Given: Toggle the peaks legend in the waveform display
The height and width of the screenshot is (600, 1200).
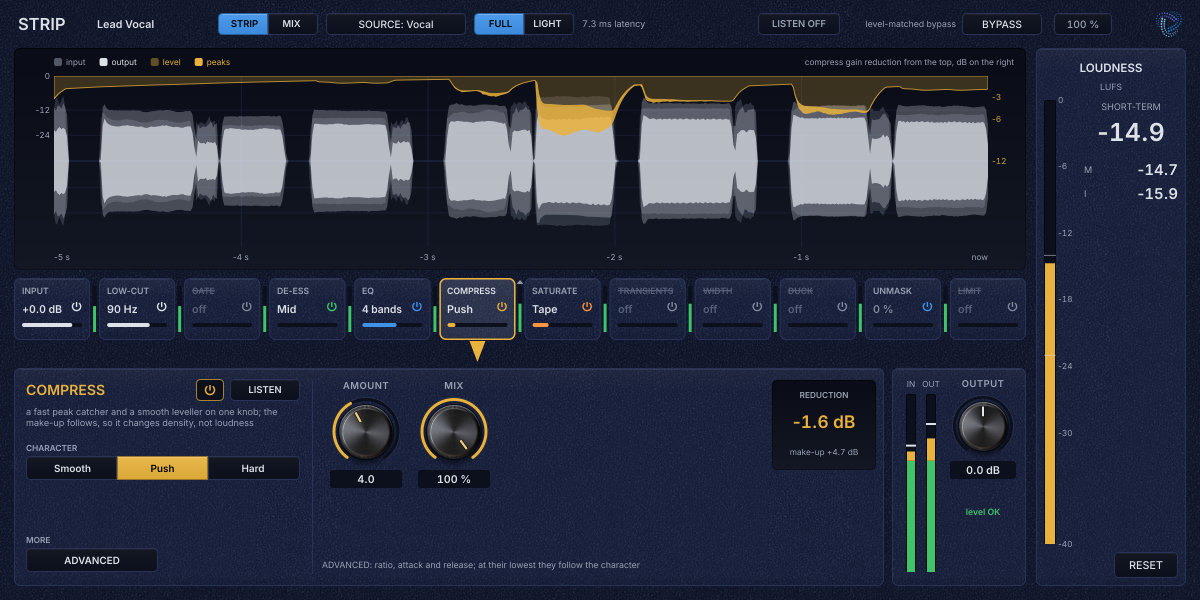Looking at the screenshot, I should click(x=212, y=62).
